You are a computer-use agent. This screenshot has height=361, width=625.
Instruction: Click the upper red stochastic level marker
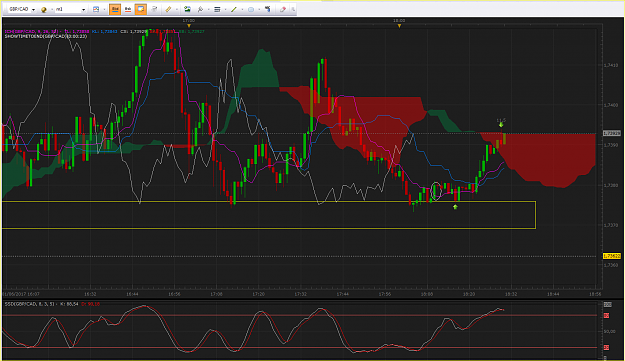(606, 316)
